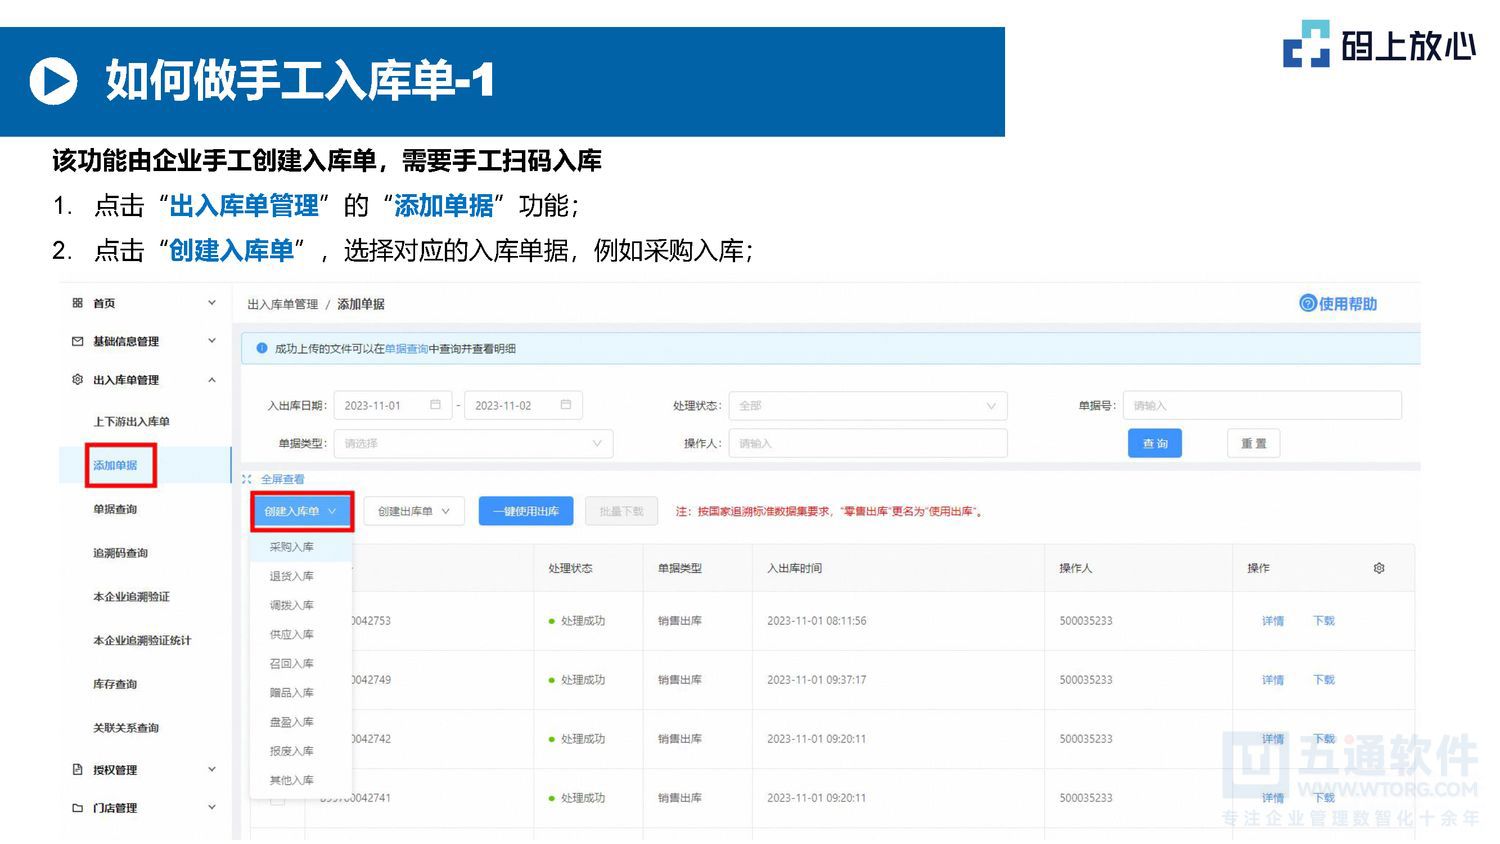Image resolution: width=1500 pixels, height=844 pixels.
Task: Open the start date calendar picker icon
Action: tap(435, 404)
